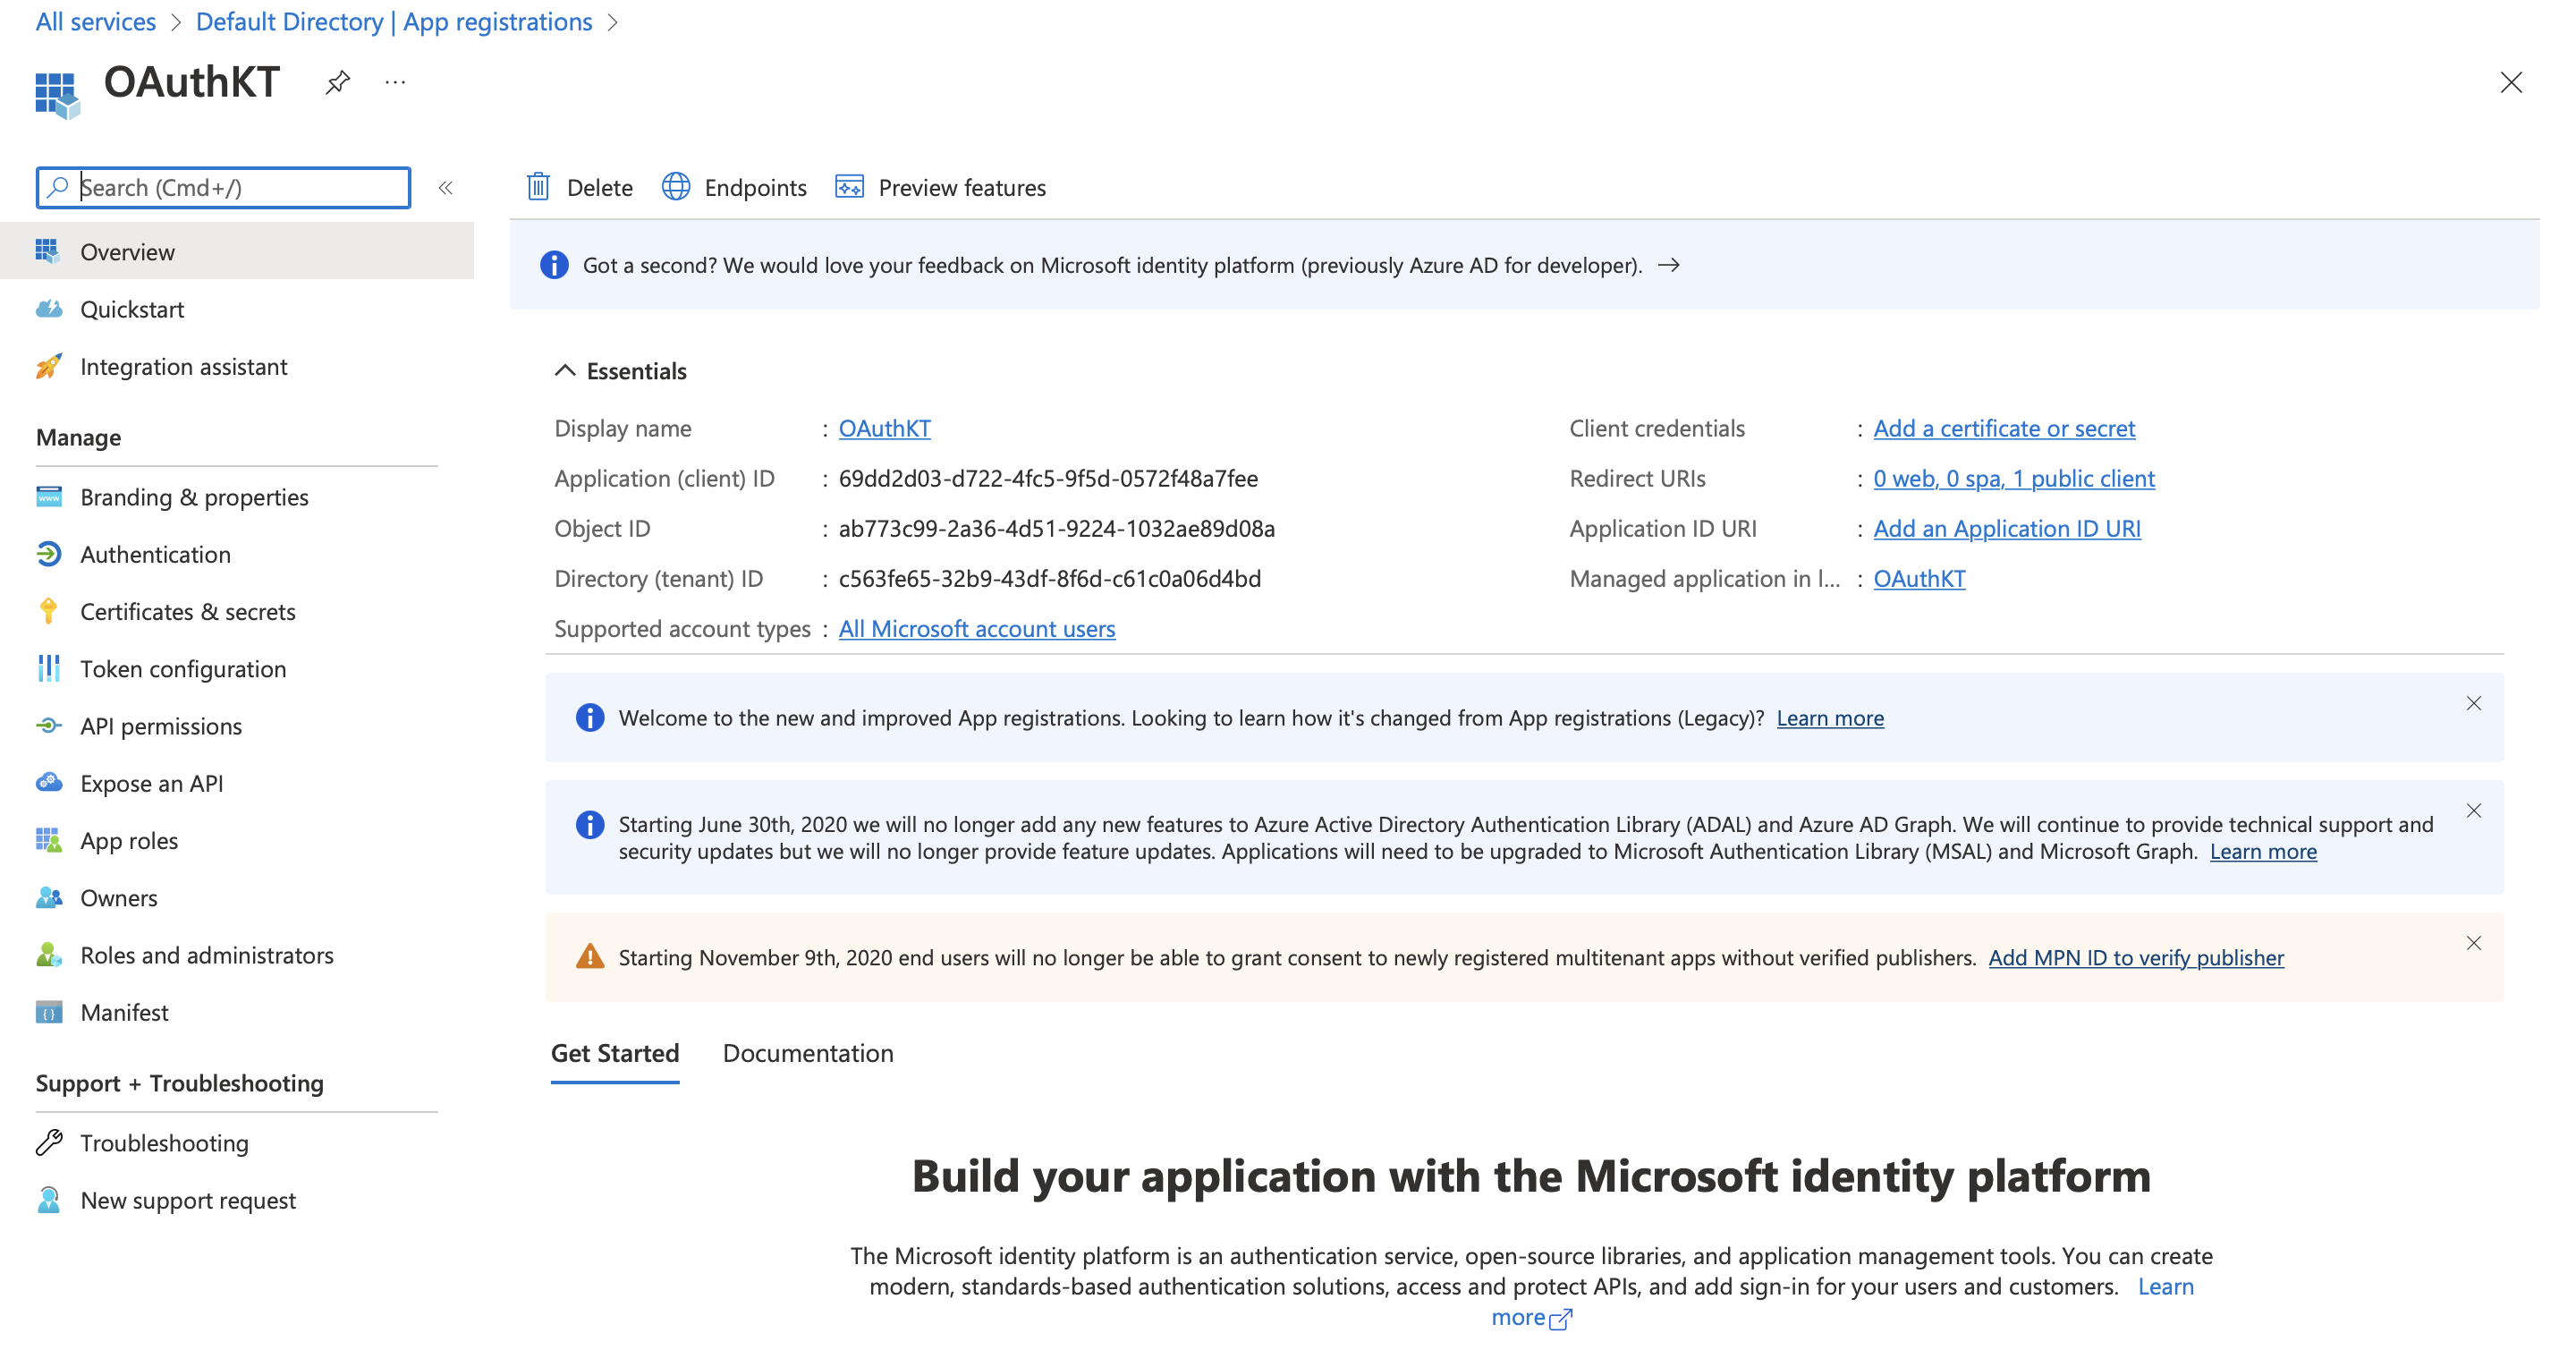Select Overview in the sidebar

tap(237, 252)
